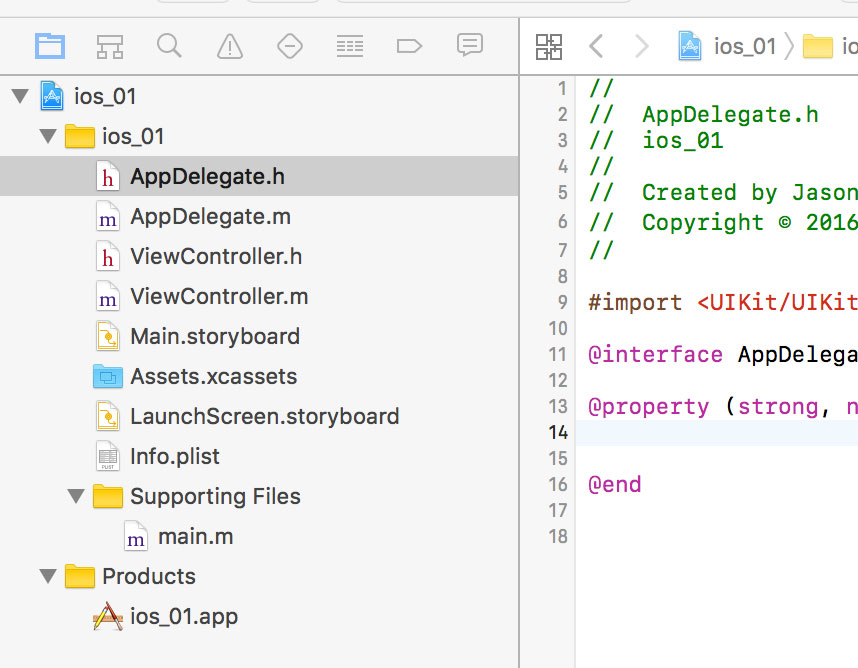Click the 'strong' attribute keyword in code
This screenshot has width=858, height=668.
coord(778,407)
